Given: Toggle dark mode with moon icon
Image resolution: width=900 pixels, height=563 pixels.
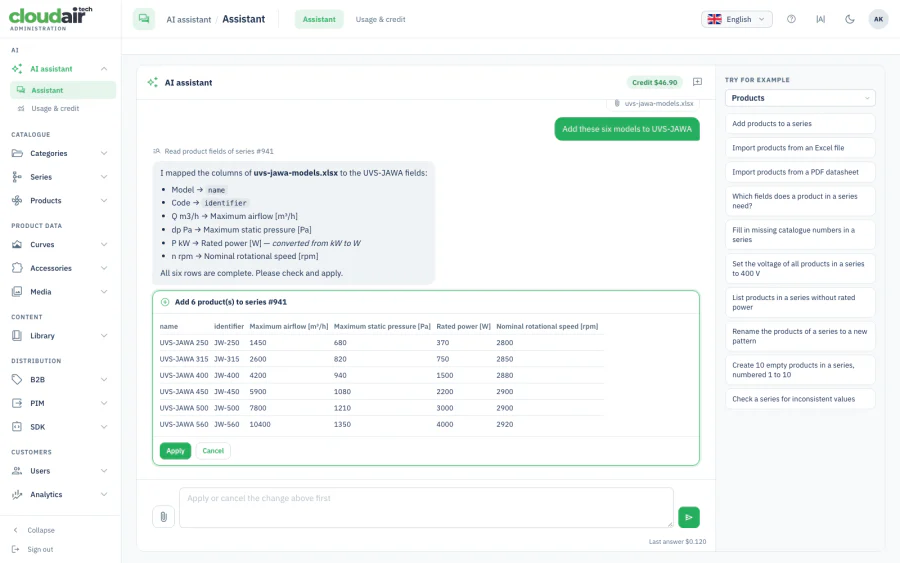Looking at the screenshot, I should pos(849,19).
